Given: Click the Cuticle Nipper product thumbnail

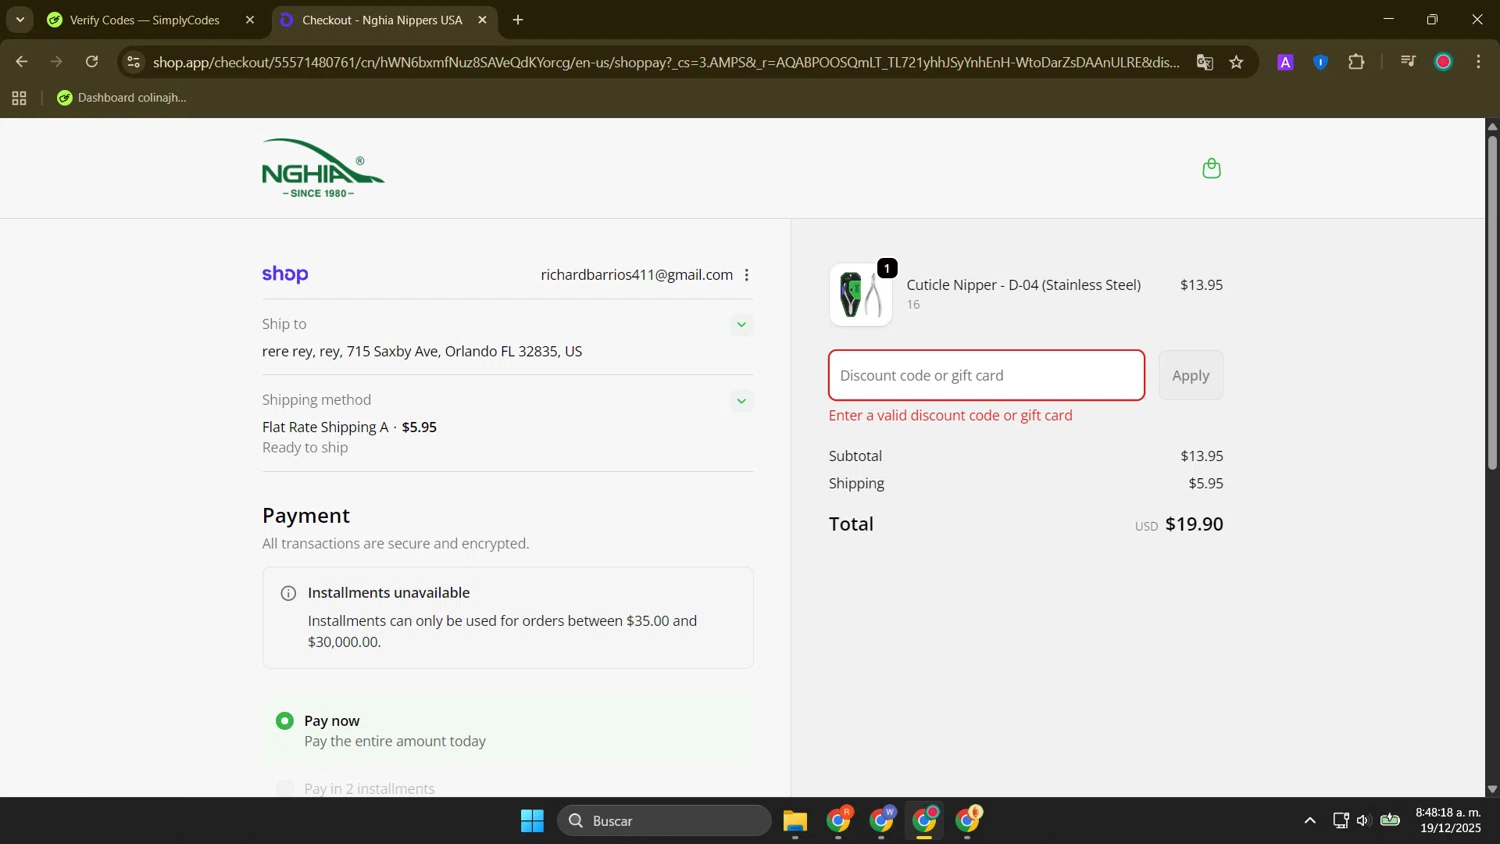Looking at the screenshot, I should click(861, 295).
